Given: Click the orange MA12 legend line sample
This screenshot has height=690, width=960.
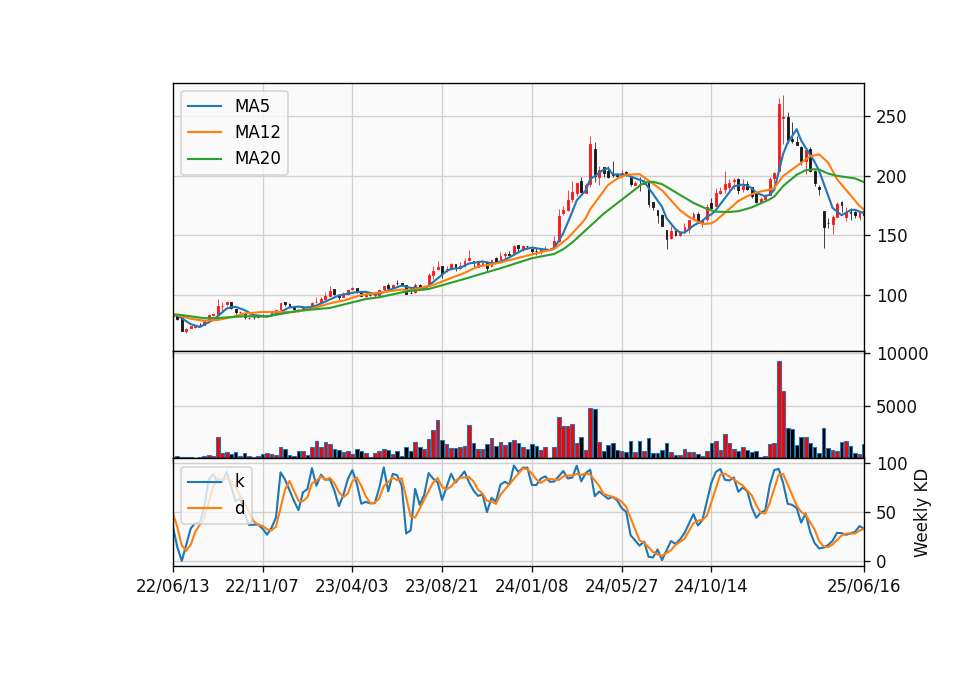Looking at the screenshot, I should [204, 132].
